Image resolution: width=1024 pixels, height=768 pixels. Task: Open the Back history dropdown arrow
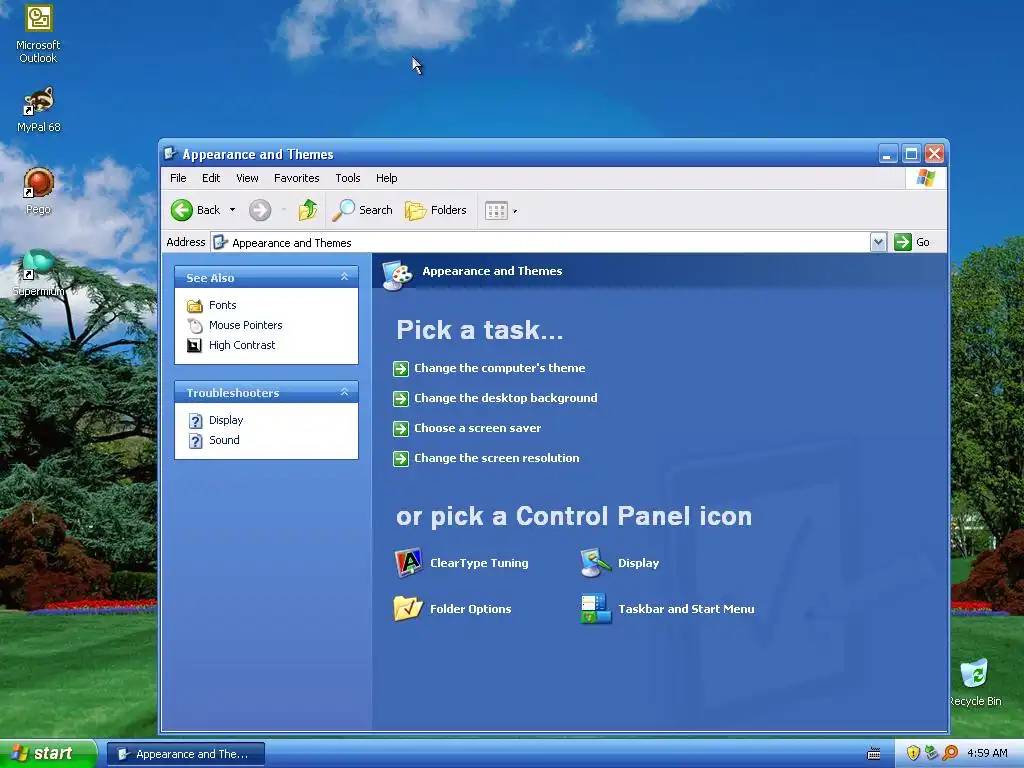click(232, 210)
